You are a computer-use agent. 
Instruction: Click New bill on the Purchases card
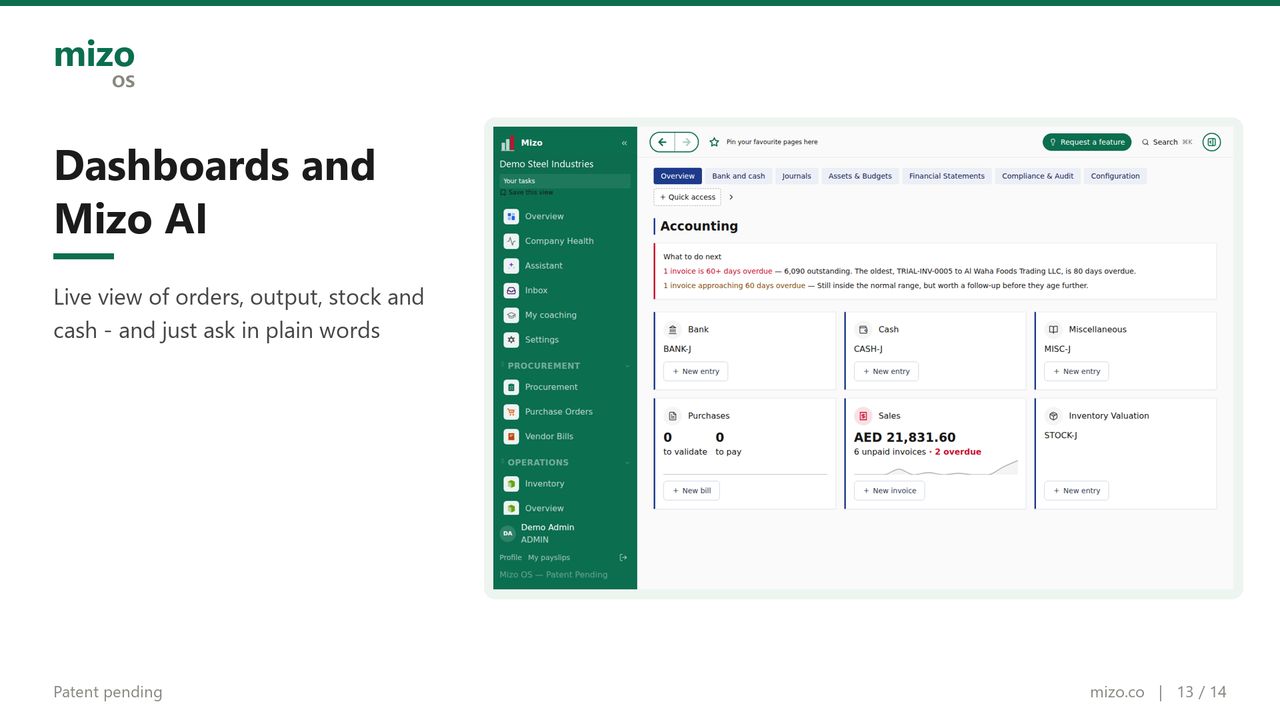pyautogui.click(x=691, y=491)
